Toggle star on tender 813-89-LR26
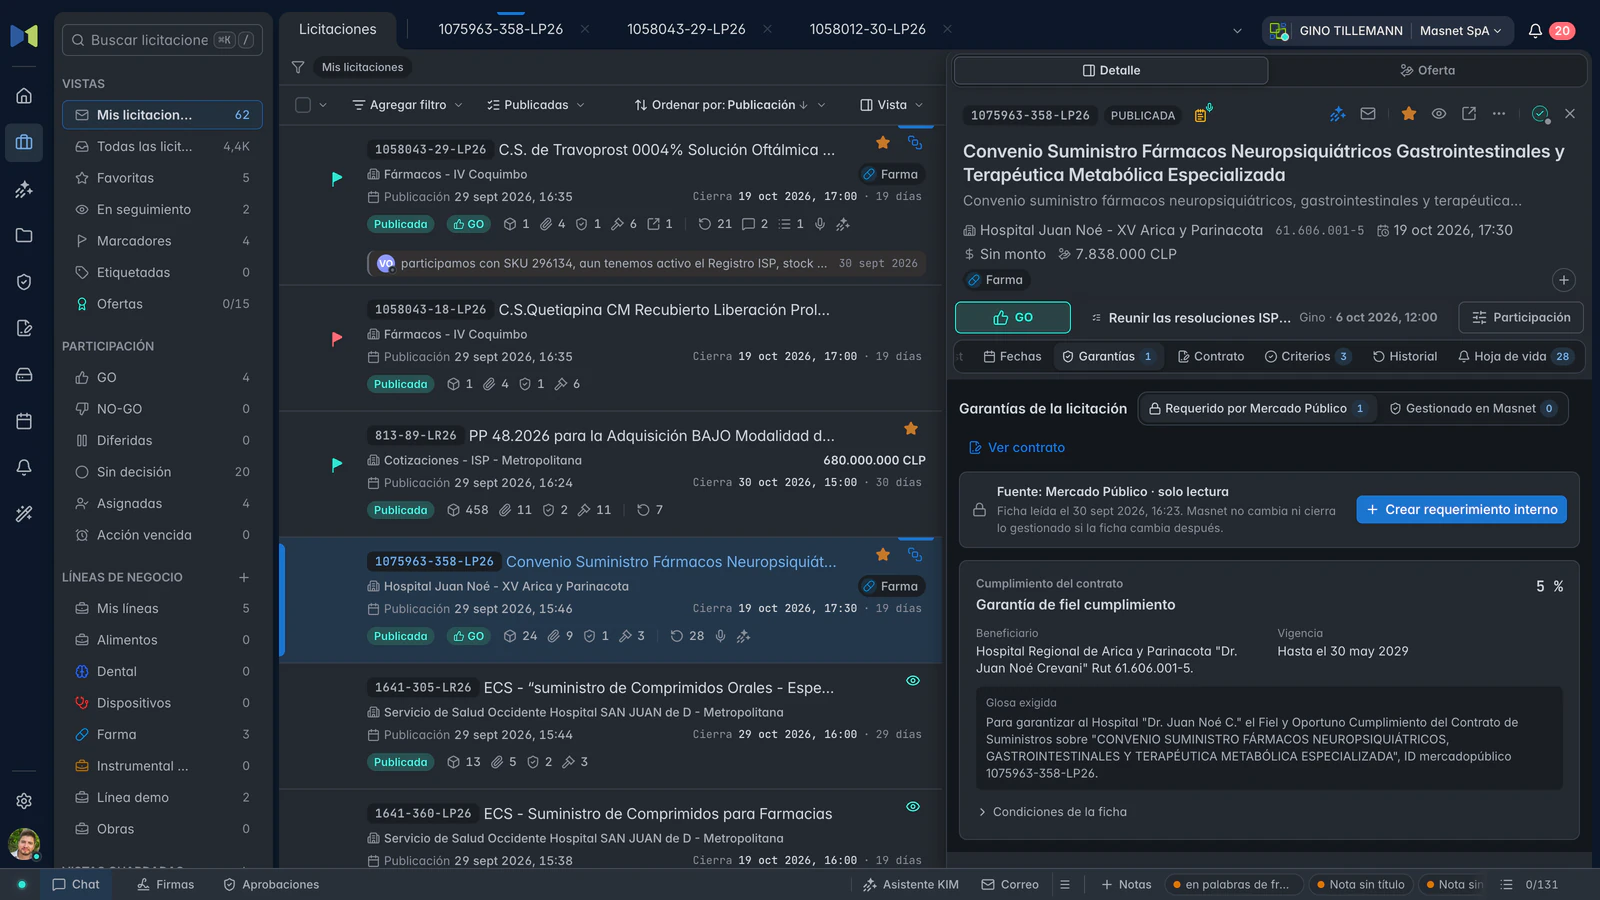This screenshot has width=1600, height=900. (911, 429)
